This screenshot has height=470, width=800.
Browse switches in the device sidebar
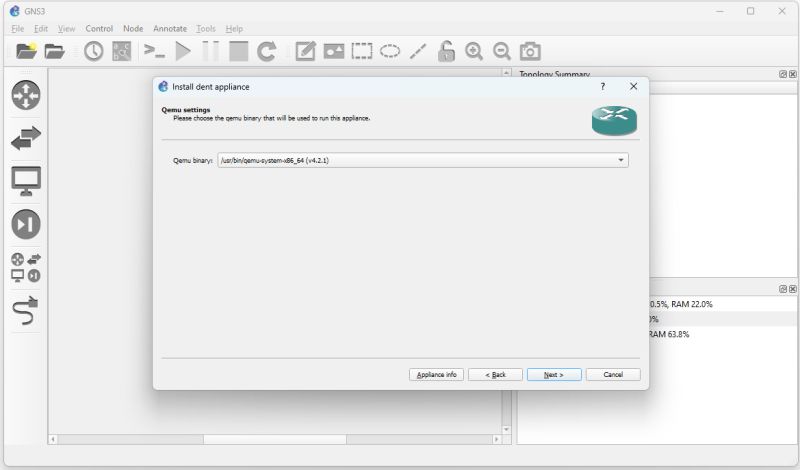26,138
